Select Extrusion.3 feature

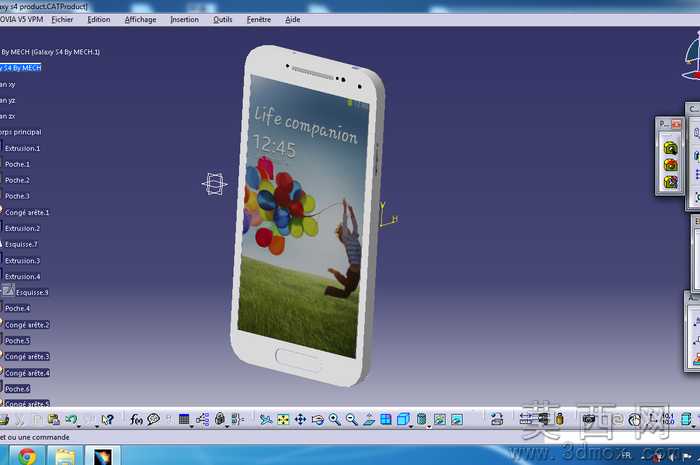[22, 261]
